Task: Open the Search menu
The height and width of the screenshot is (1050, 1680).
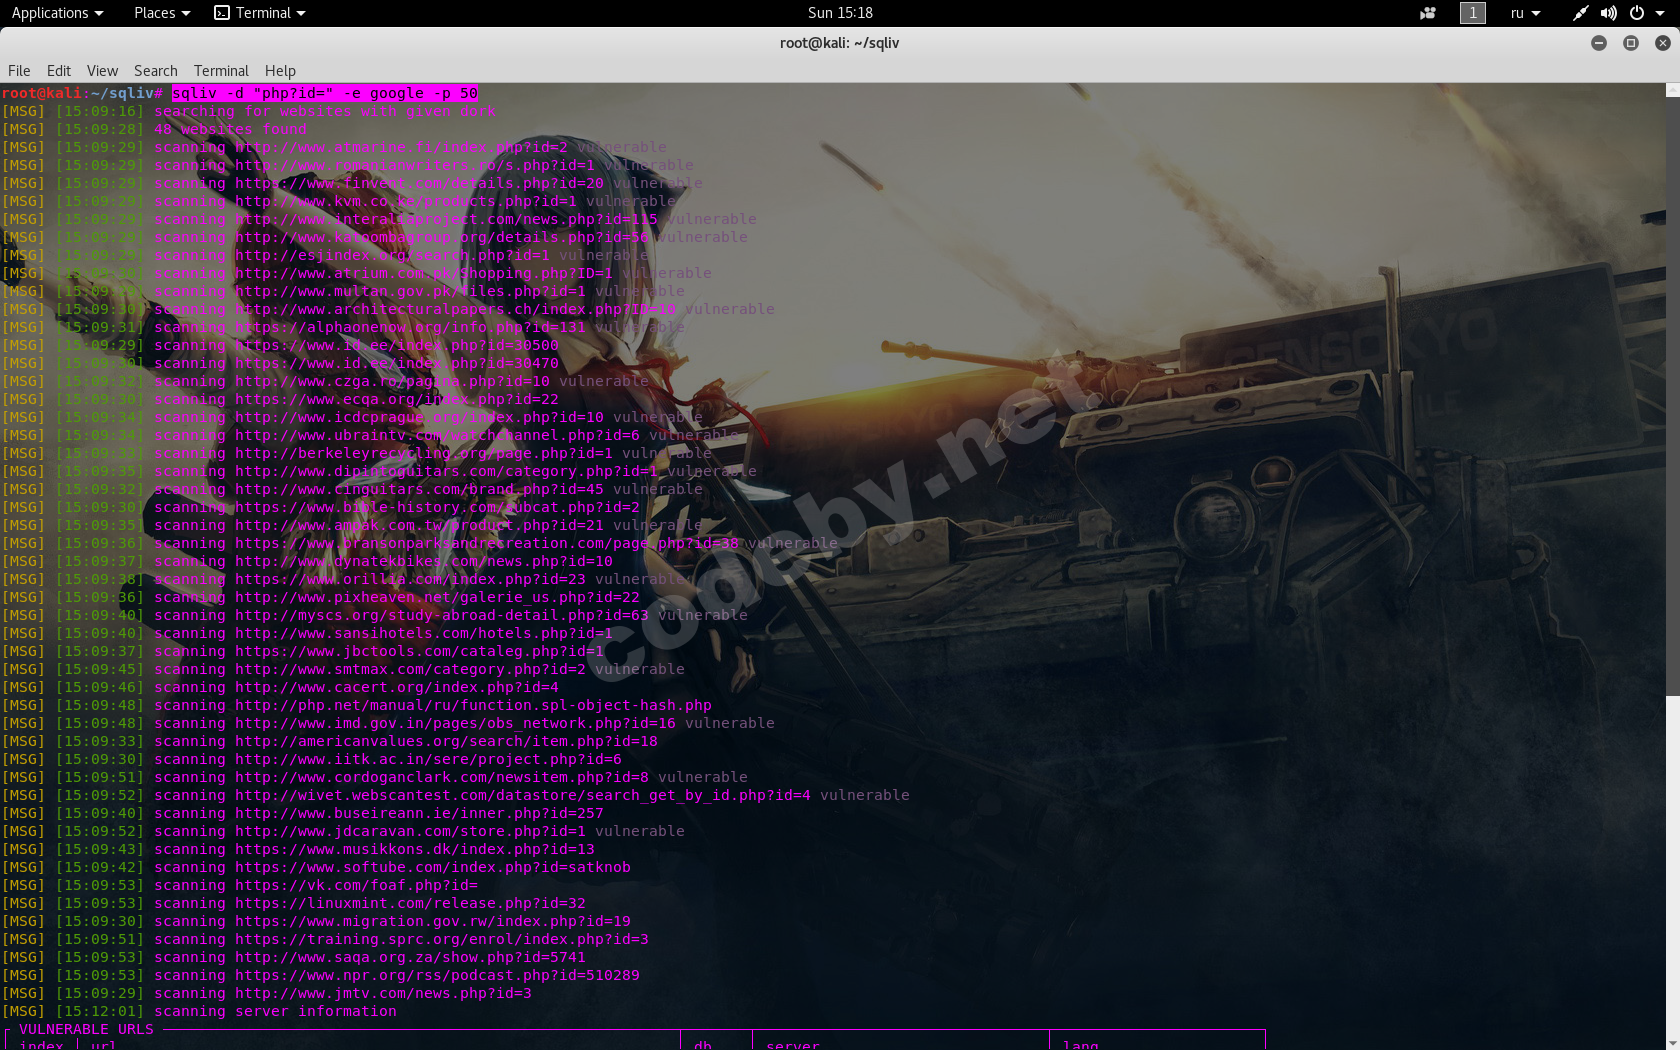Action: (156, 71)
